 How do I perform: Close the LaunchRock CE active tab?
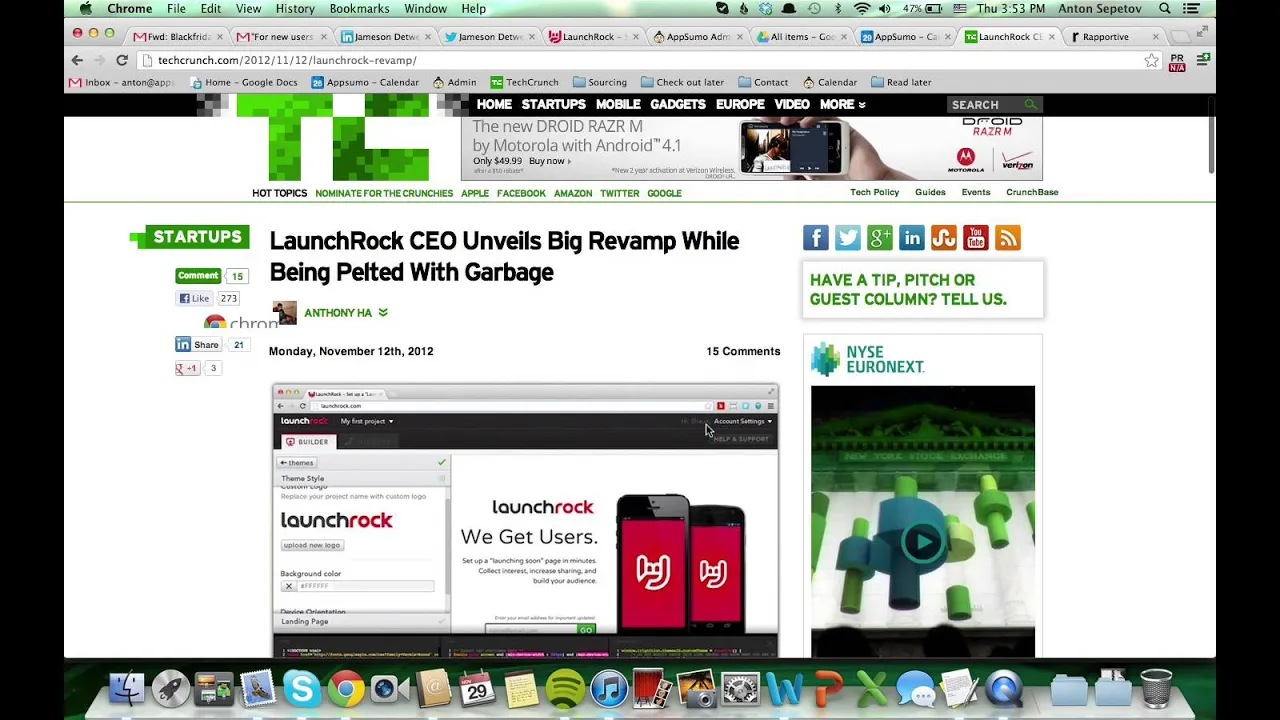(1051, 37)
